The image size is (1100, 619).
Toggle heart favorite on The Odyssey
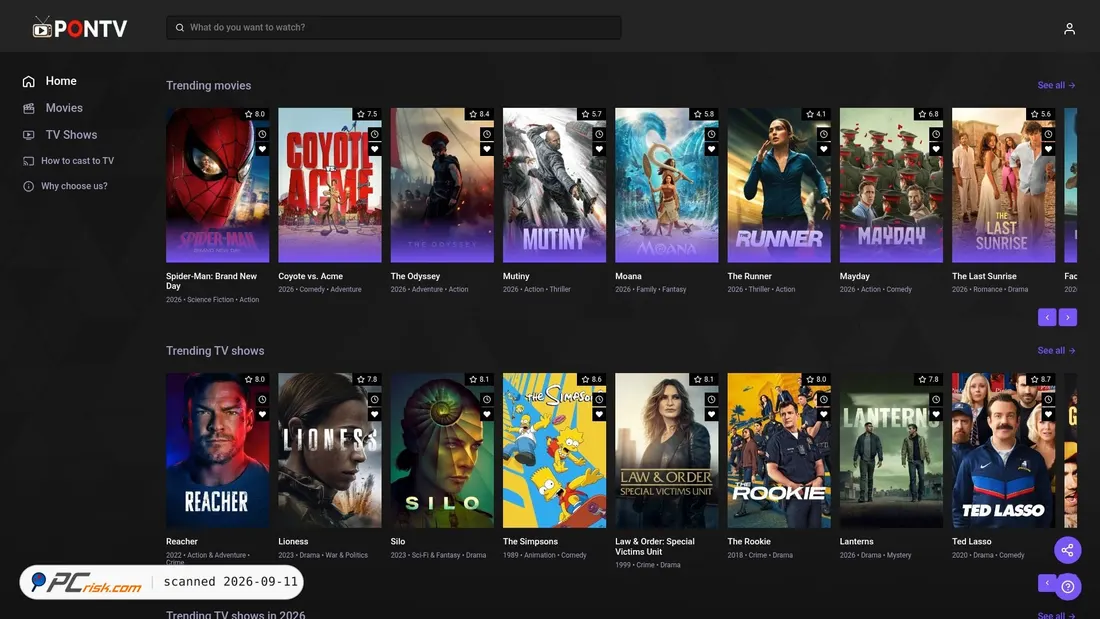[x=486, y=149]
